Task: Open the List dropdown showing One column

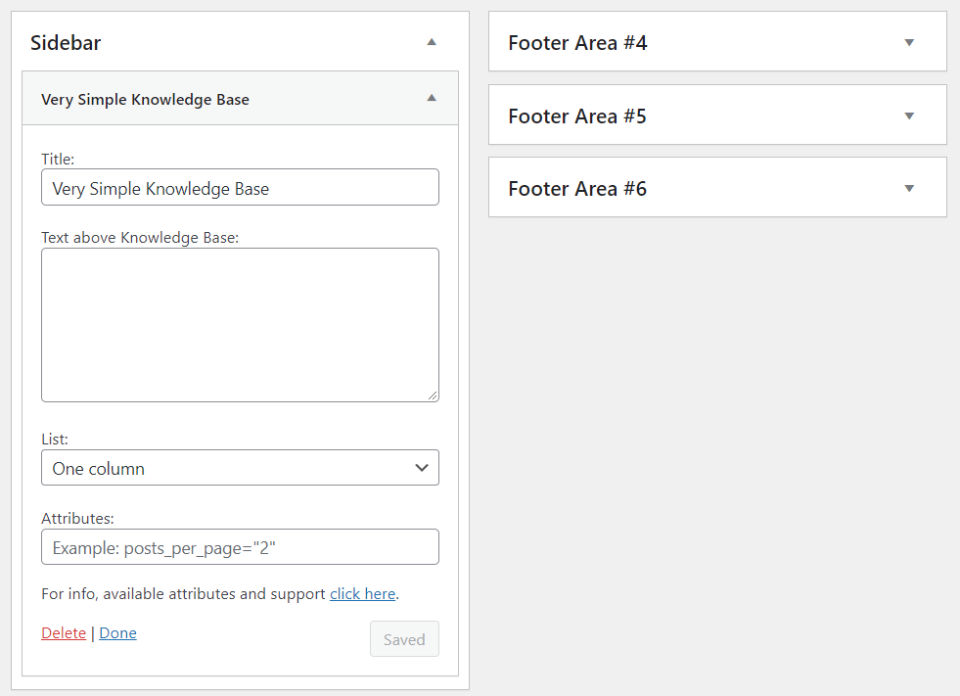Action: [240, 468]
